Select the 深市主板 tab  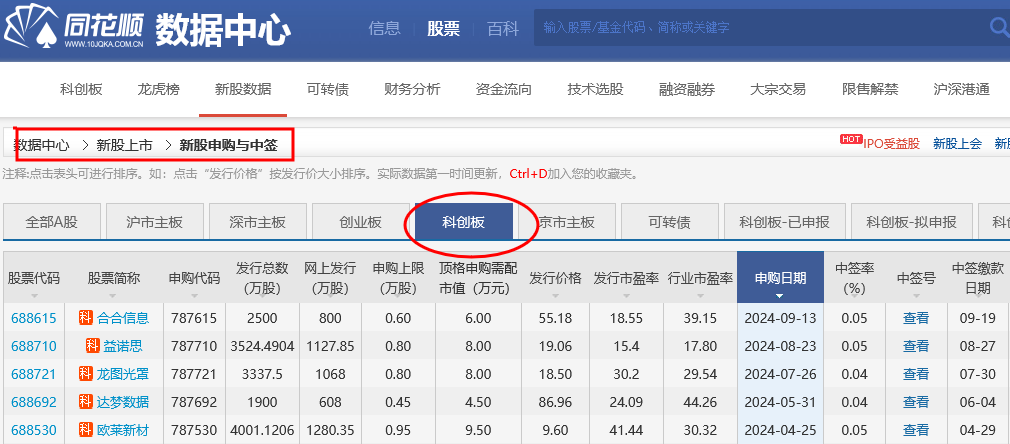pos(258,222)
